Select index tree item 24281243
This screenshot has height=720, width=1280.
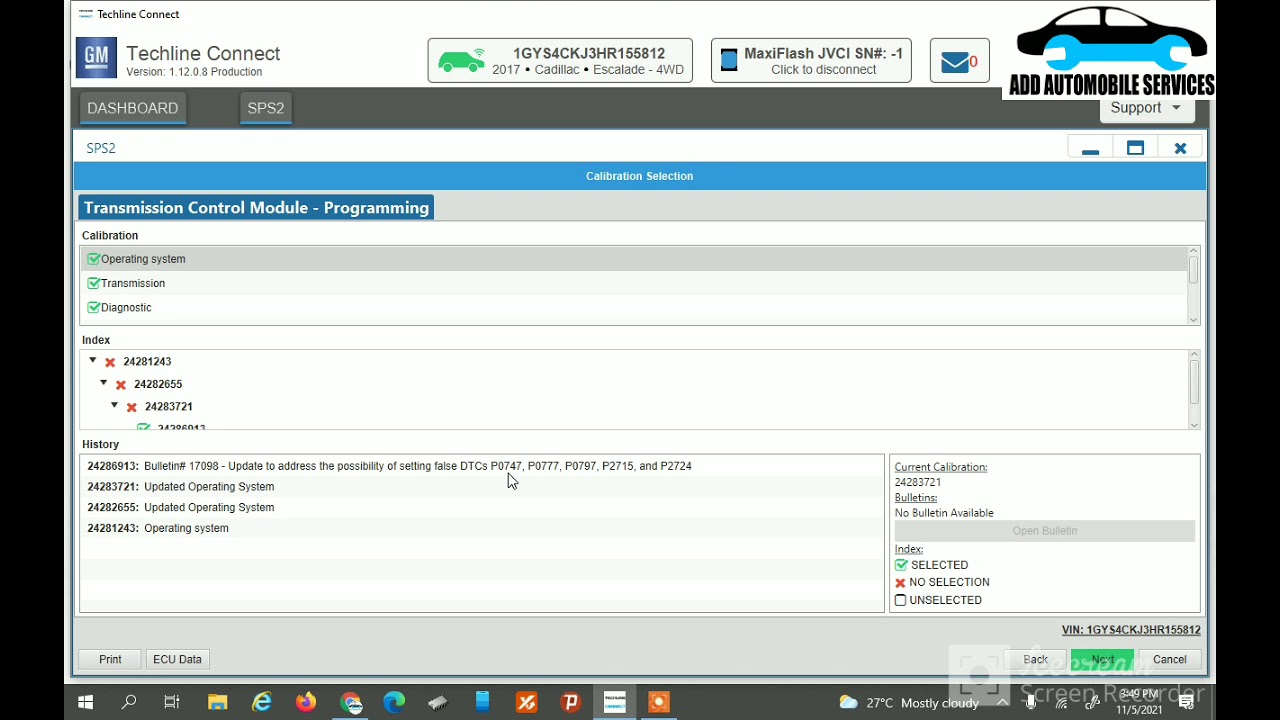click(x=147, y=362)
